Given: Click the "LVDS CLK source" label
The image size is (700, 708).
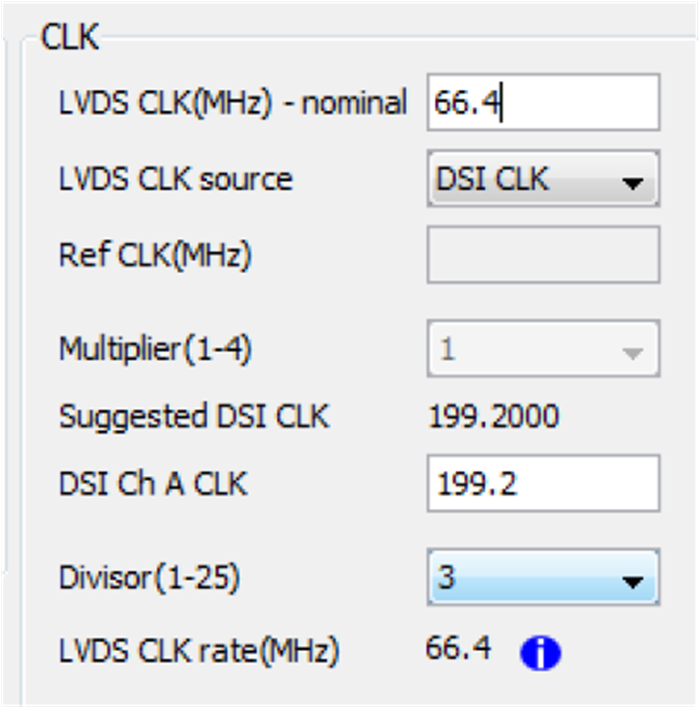Looking at the screenshot, I should 176,180.
